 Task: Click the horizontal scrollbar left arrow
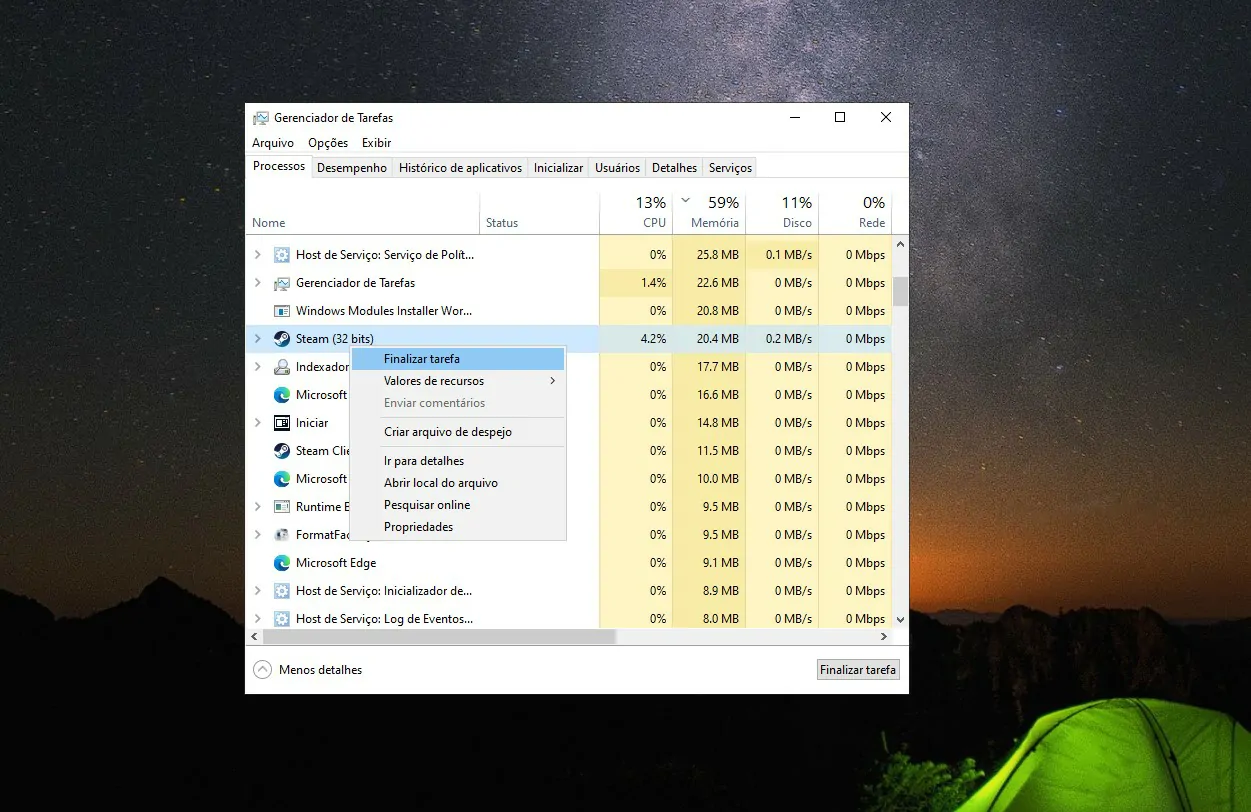coord(254,637)
